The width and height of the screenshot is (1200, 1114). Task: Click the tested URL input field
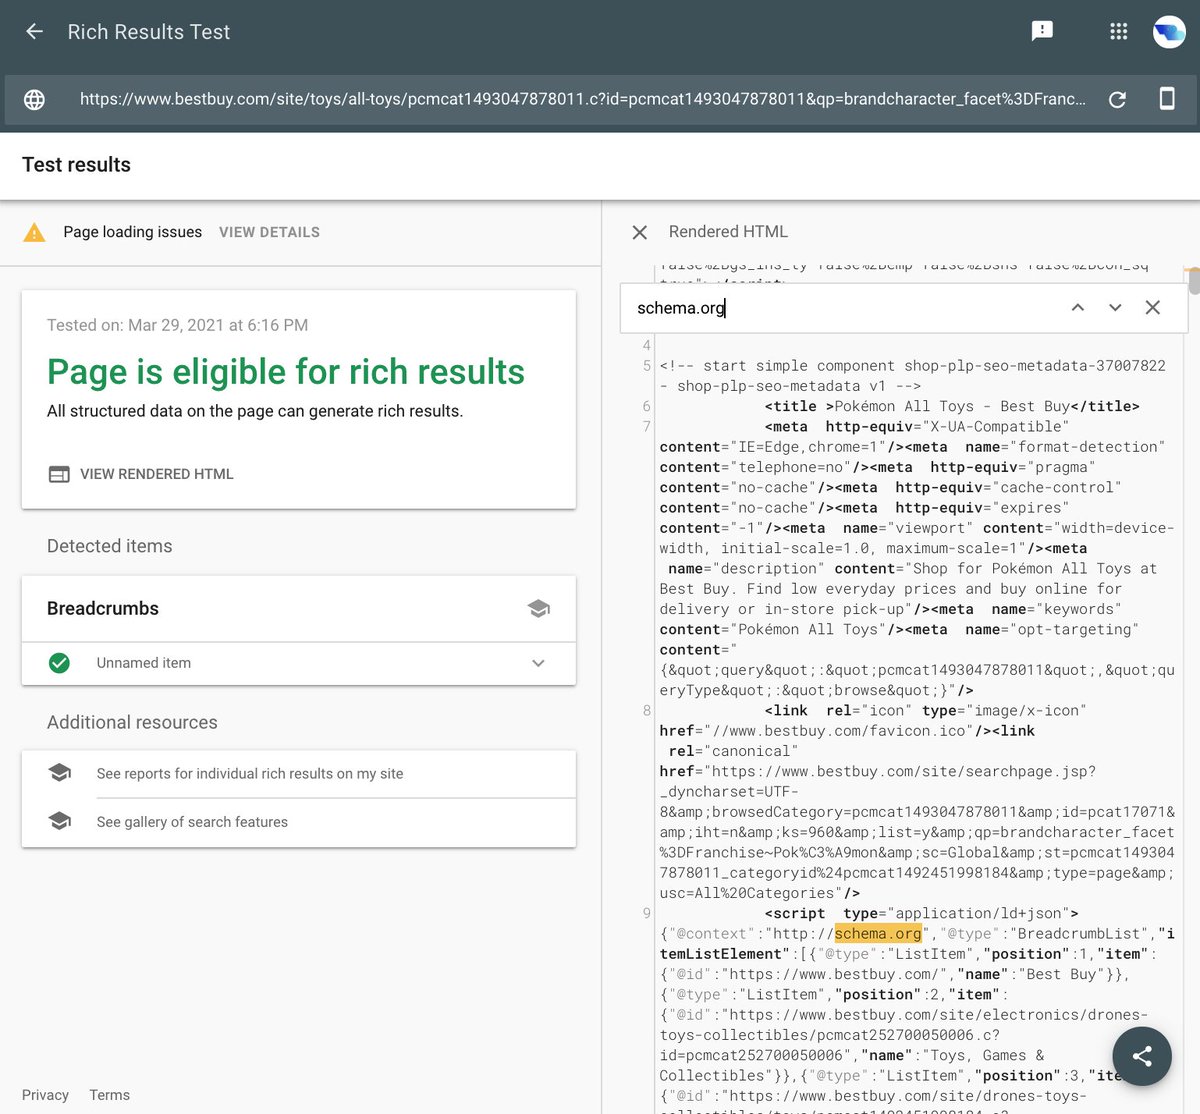(x=583, y=99)
